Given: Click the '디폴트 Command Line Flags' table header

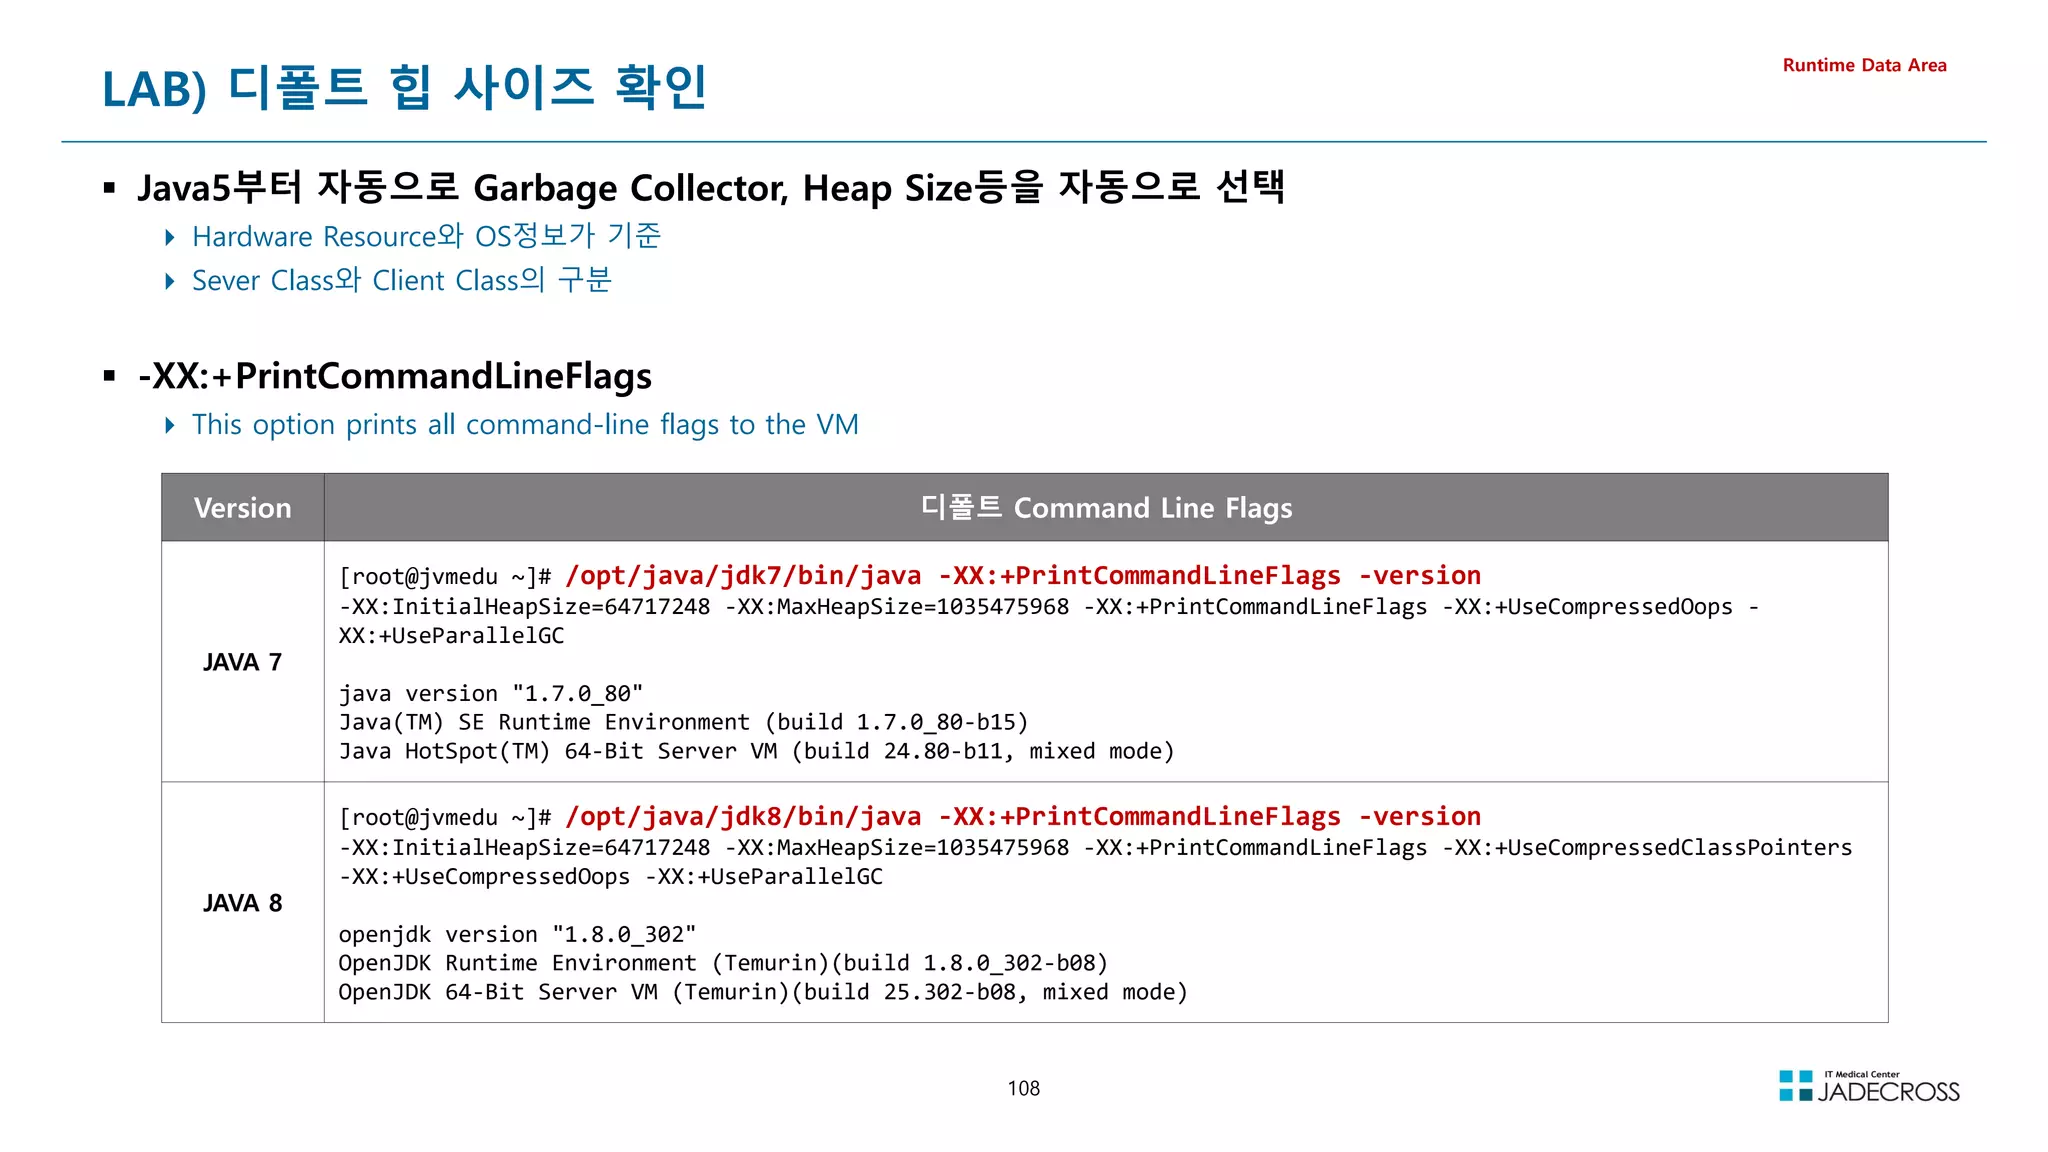Looking at the screenshot, I should click(1106, 508).
